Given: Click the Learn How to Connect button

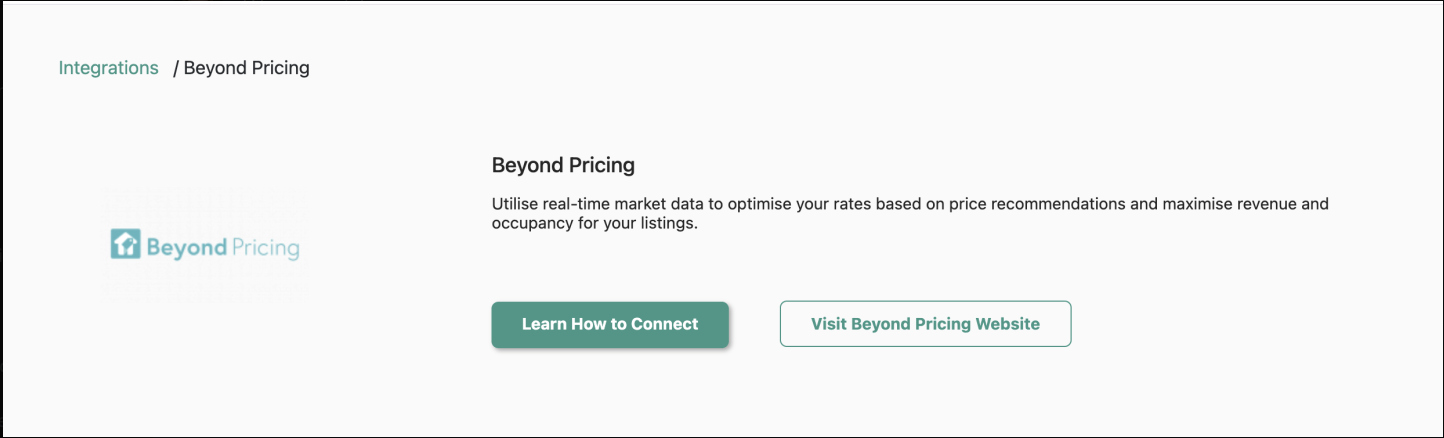Looking at the screenshot, I should pos(610,324).
